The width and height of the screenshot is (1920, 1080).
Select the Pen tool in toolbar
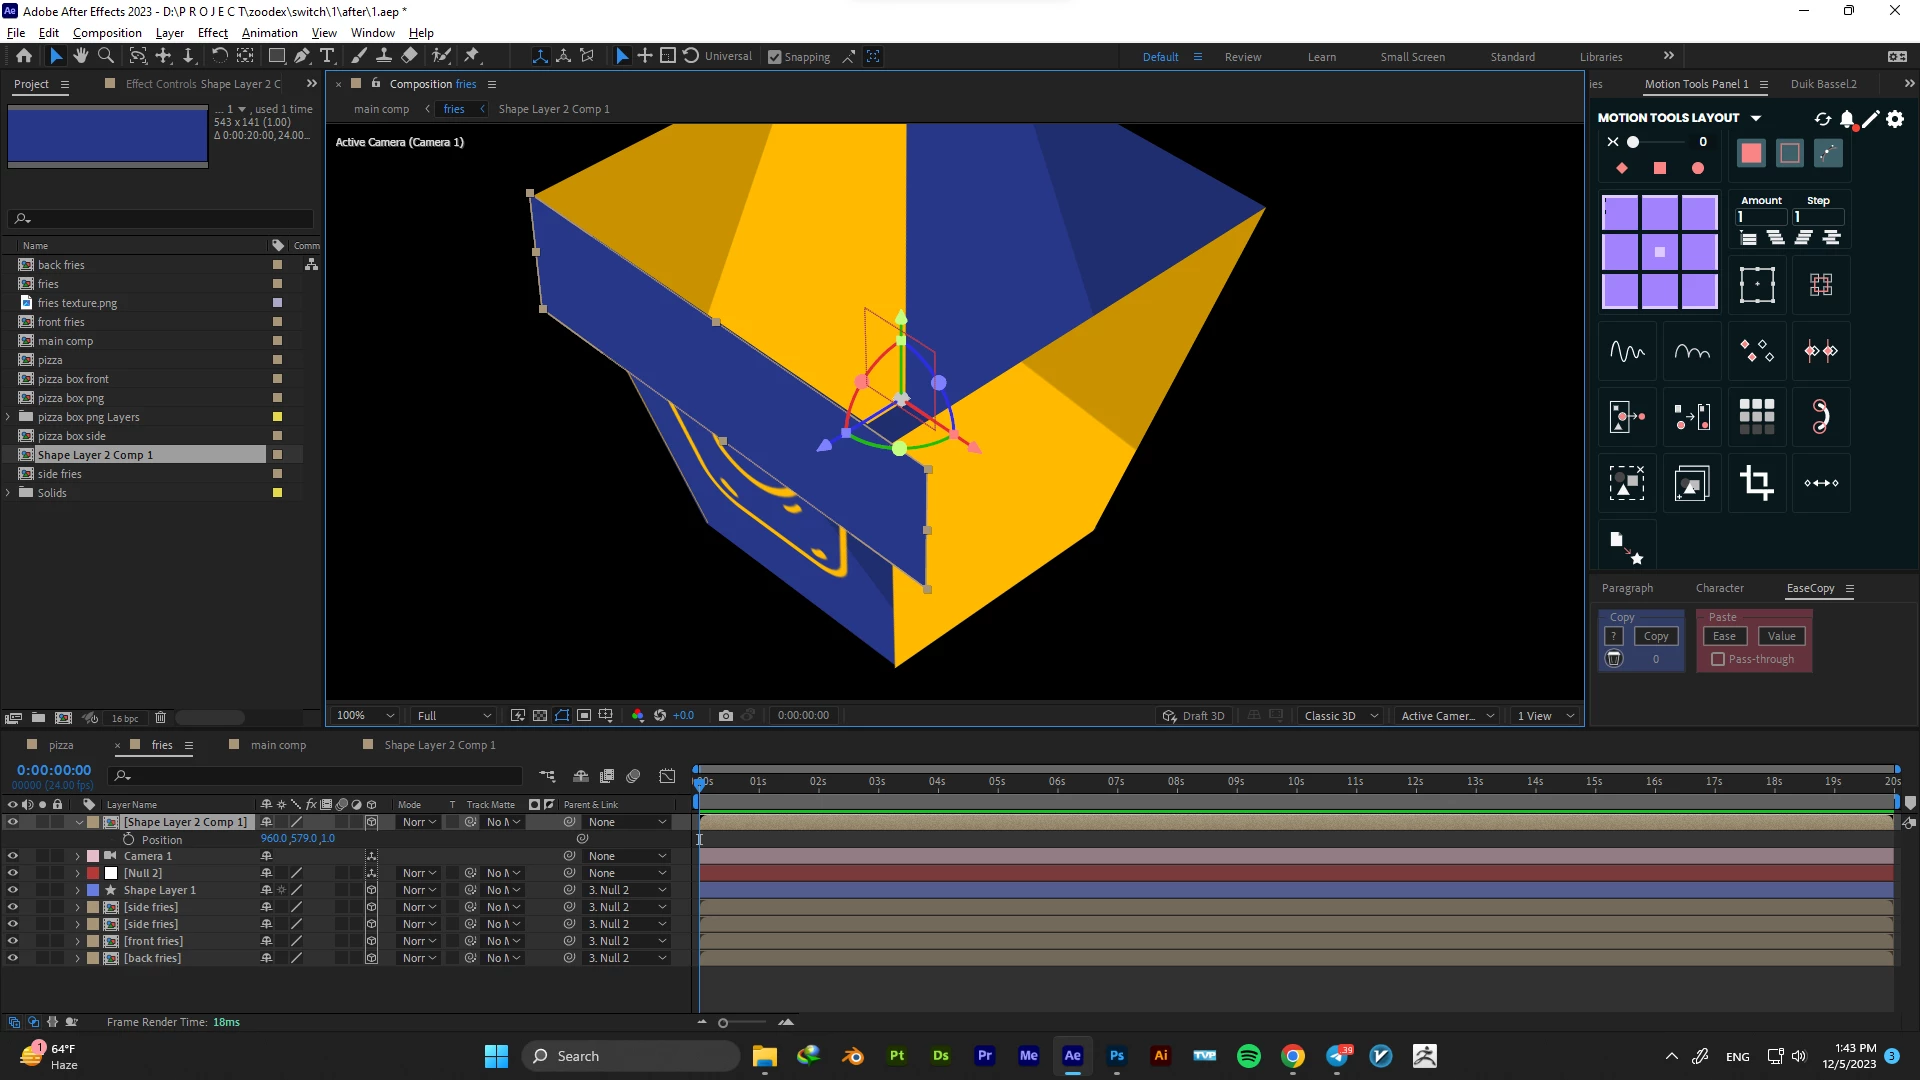click(x=301, y=56)
